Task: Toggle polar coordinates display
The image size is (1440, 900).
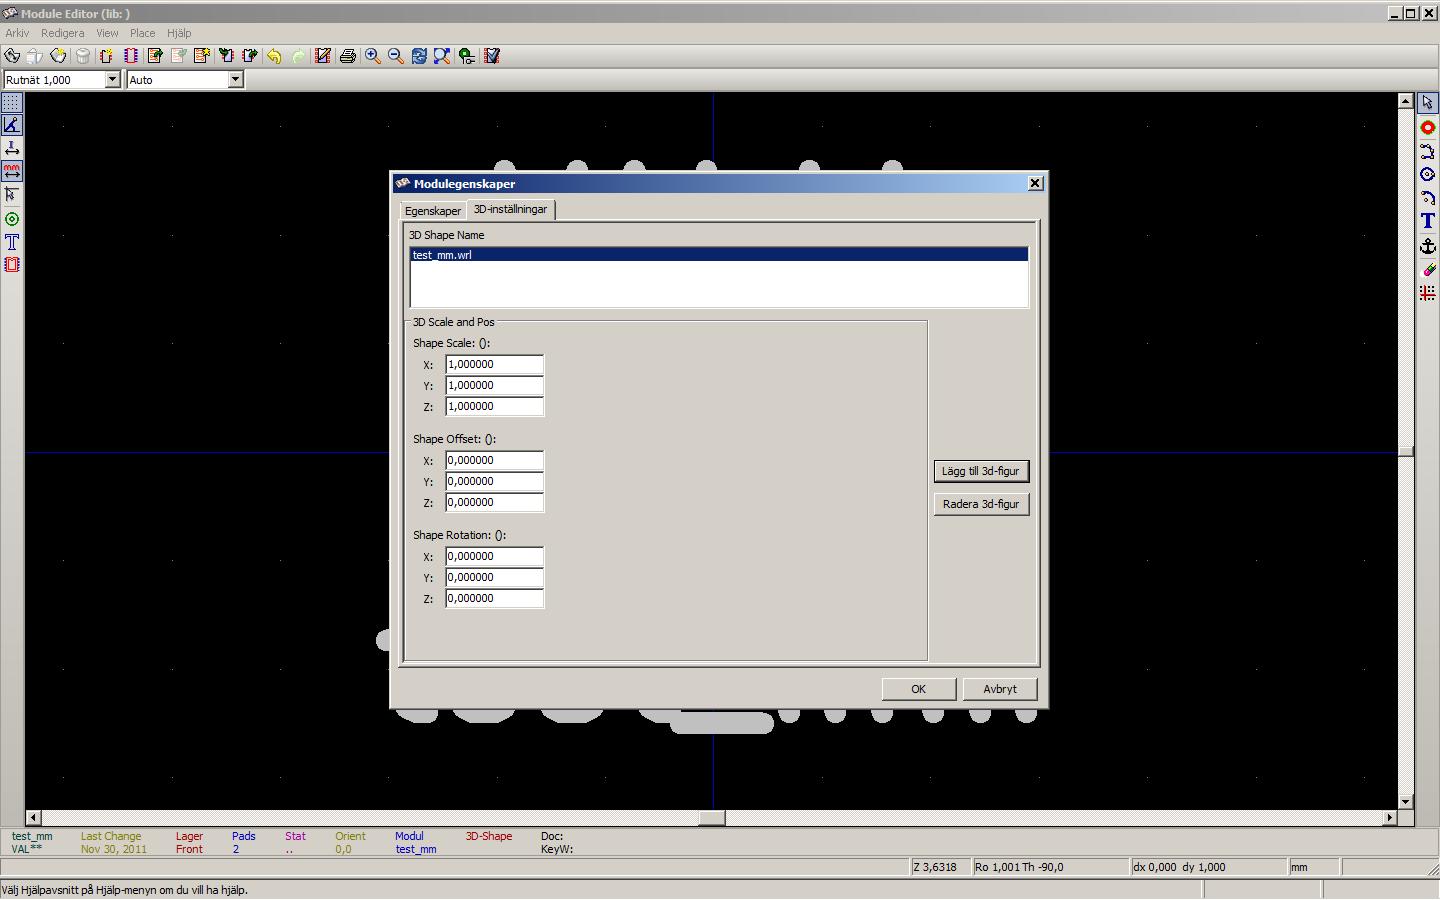Action: point(11,125)
